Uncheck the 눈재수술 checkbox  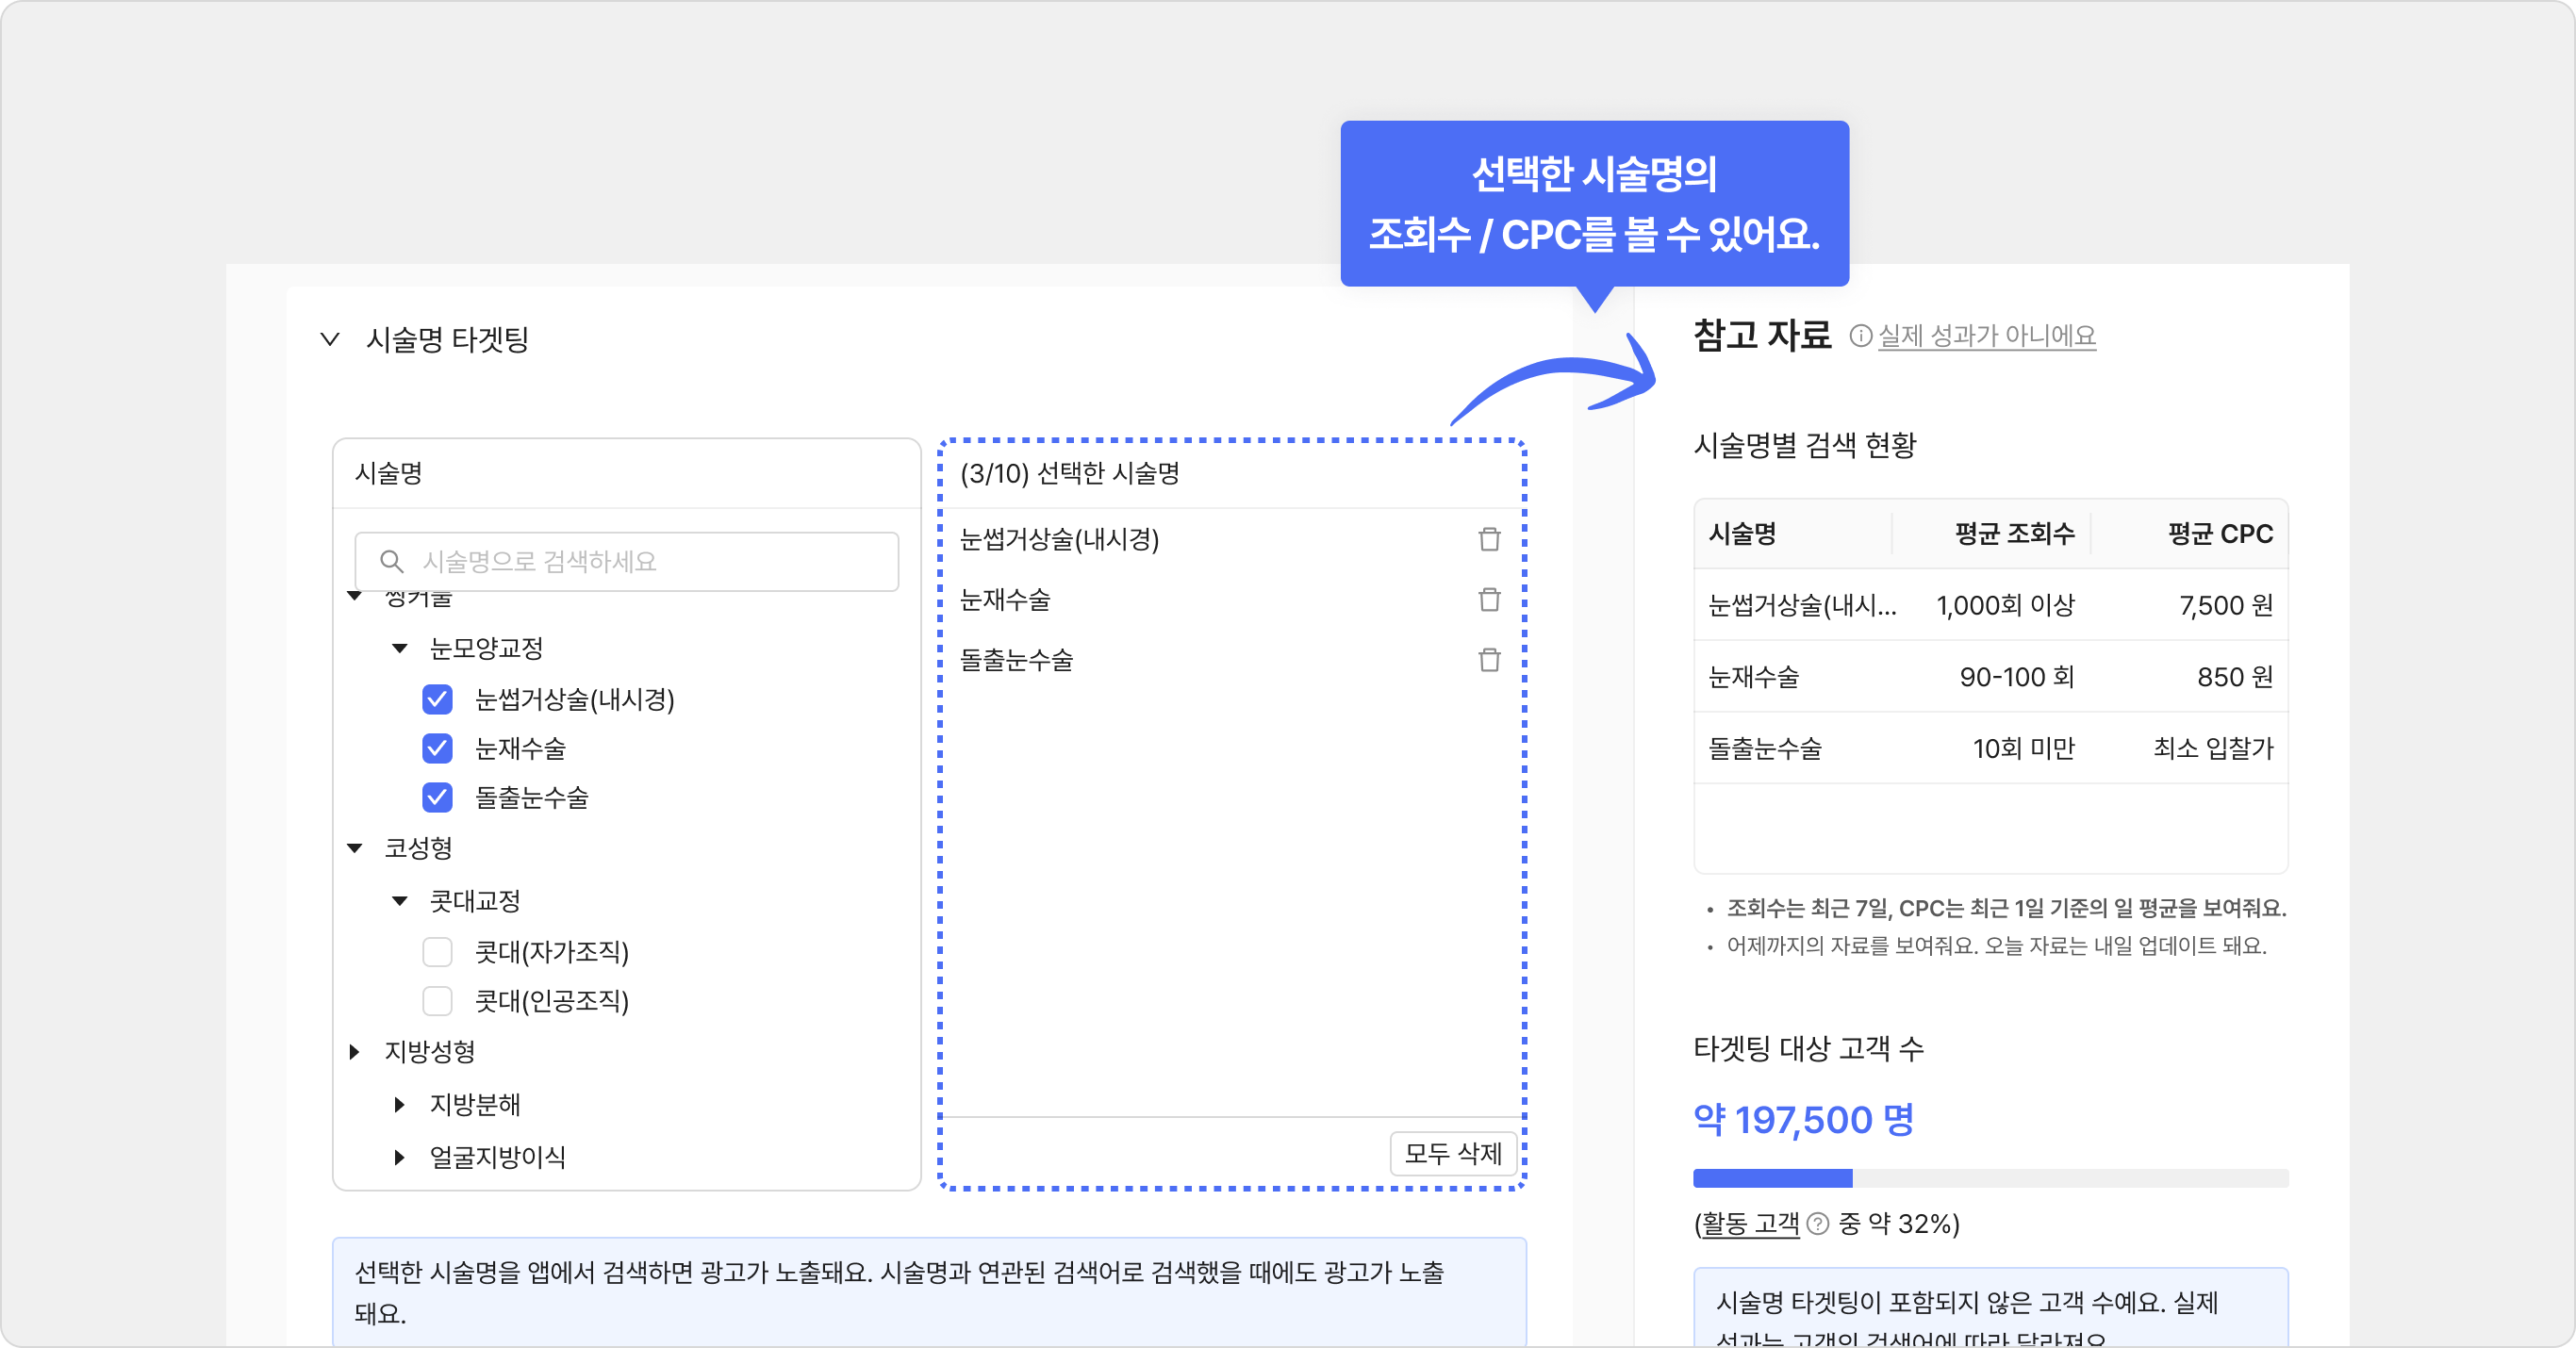tap(437, 748)
